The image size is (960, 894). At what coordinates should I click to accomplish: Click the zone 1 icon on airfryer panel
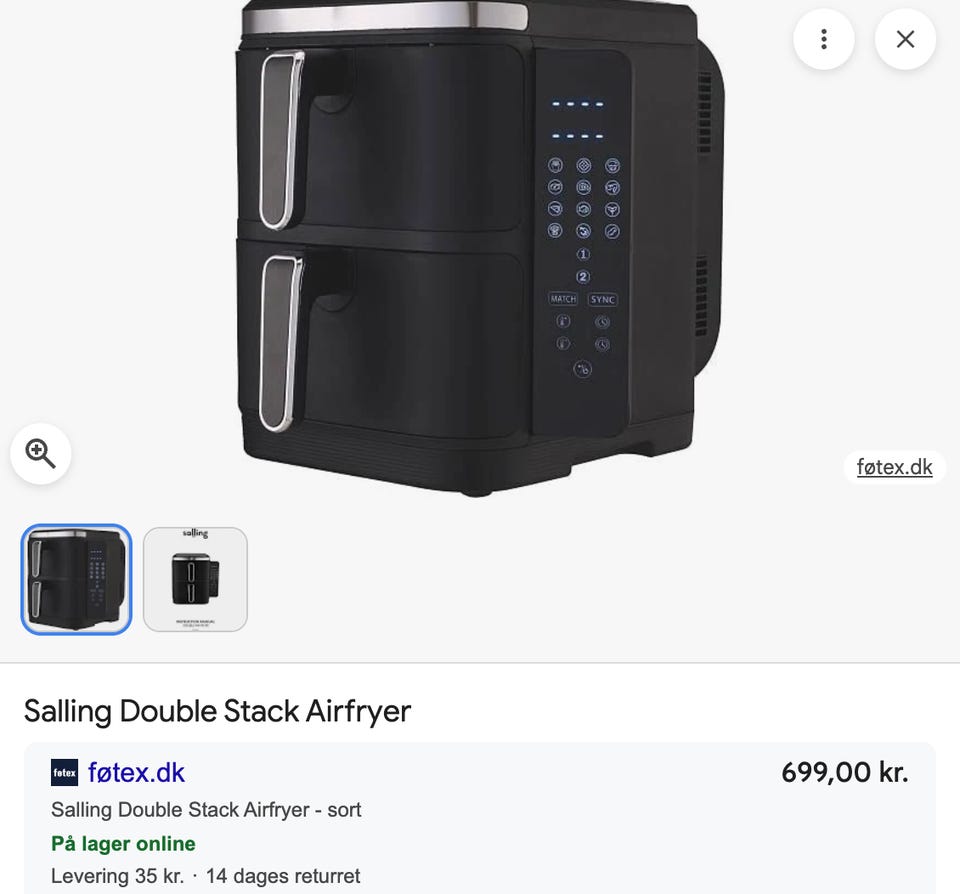point(583,255)
